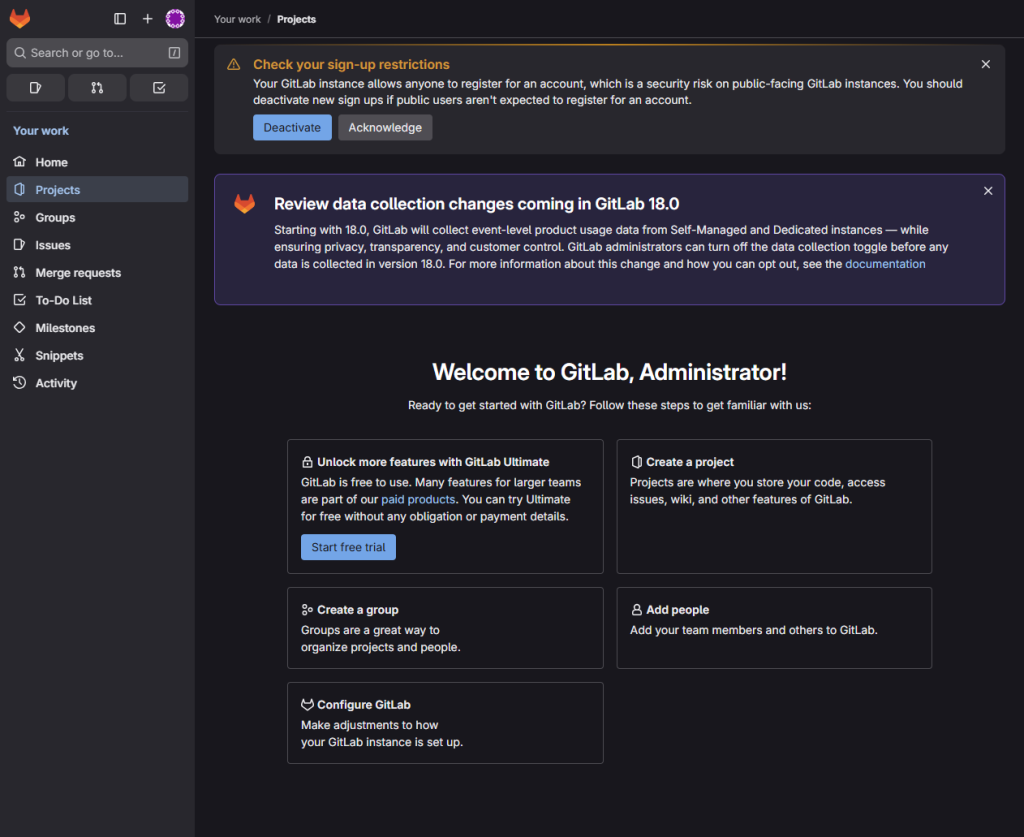
Task: Open merge requests shortcut icon
Action: click(x=97, y=88)
